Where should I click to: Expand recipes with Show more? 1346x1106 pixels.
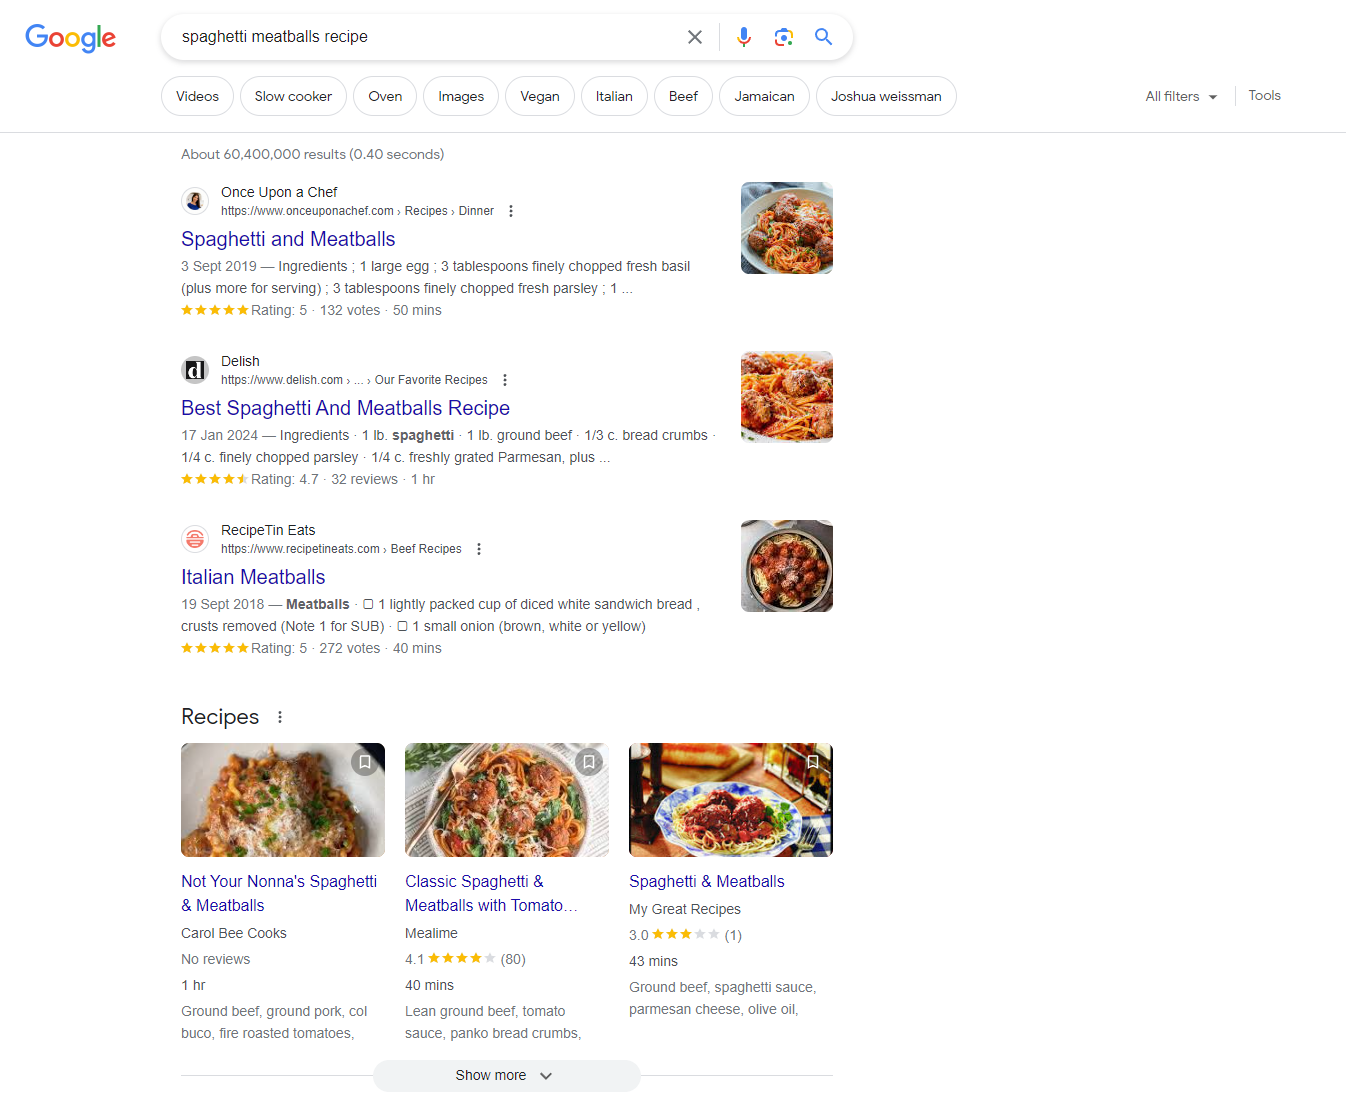pyautogui.click(x=506, y=1076)
